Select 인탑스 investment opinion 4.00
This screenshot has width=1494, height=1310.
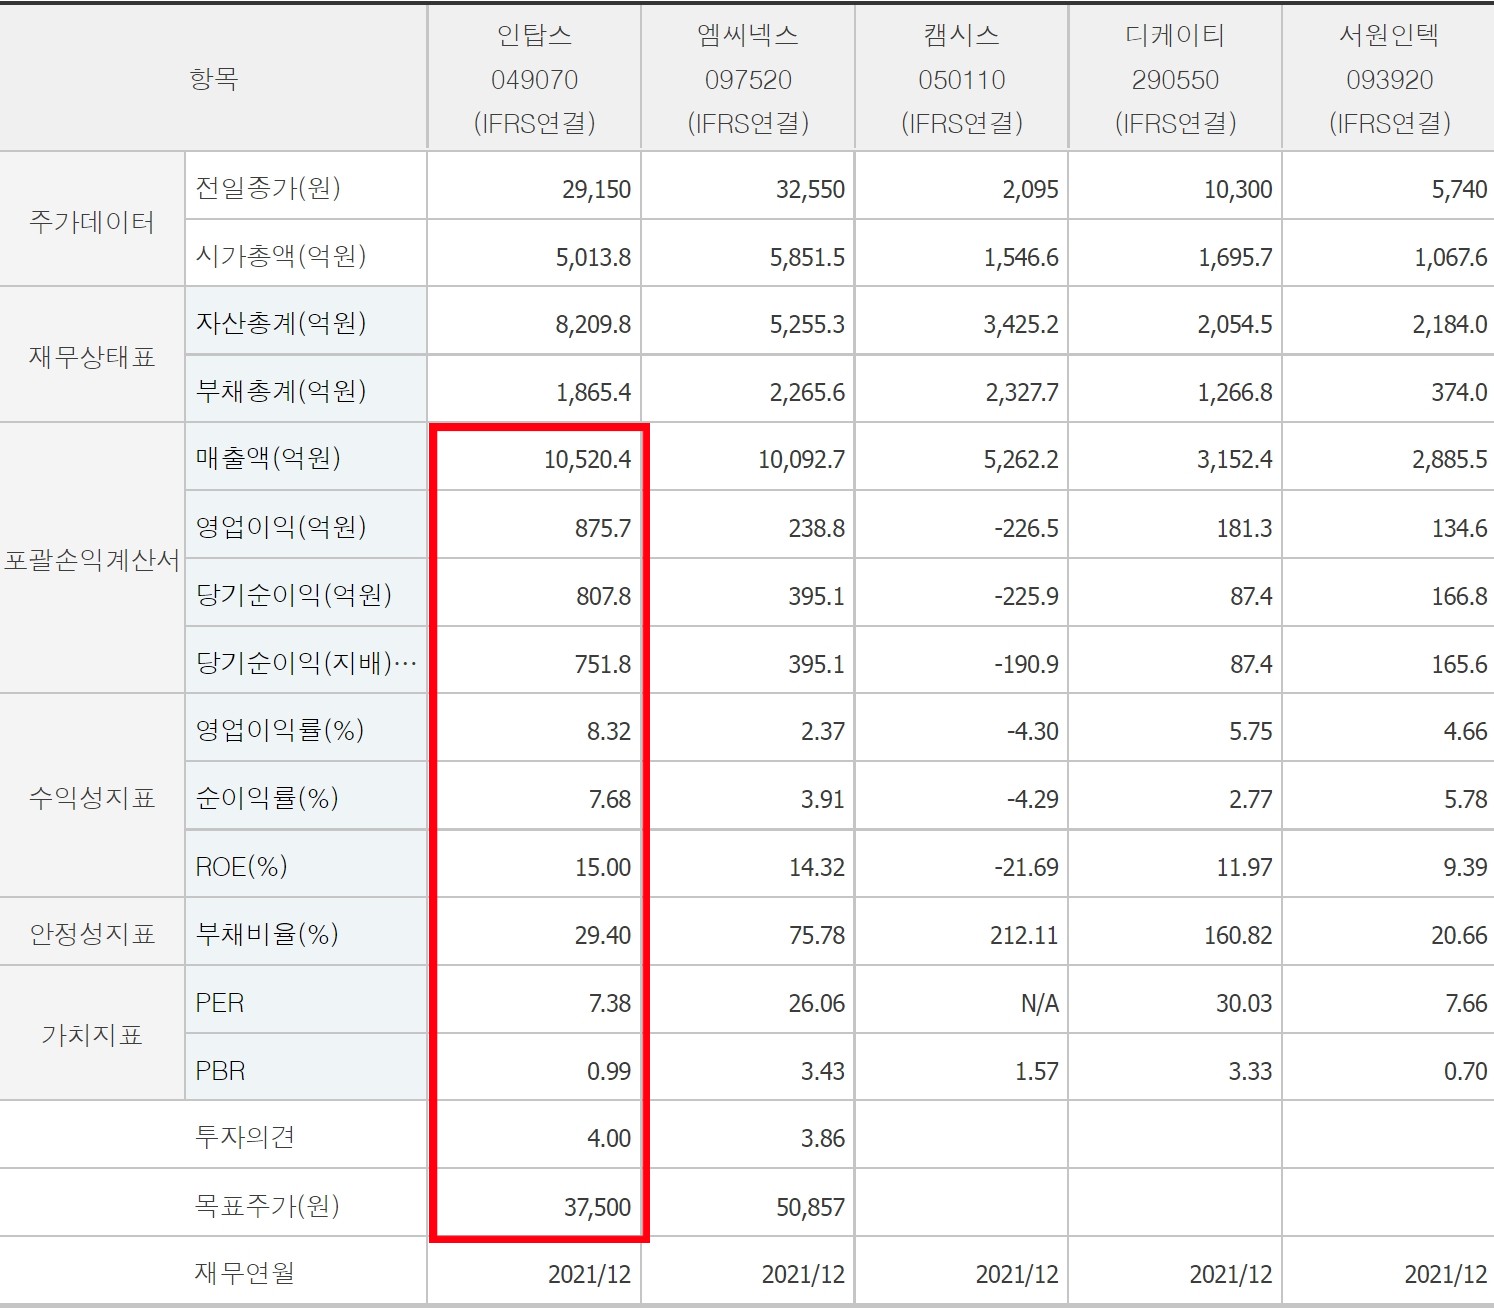coord(609,1138)
